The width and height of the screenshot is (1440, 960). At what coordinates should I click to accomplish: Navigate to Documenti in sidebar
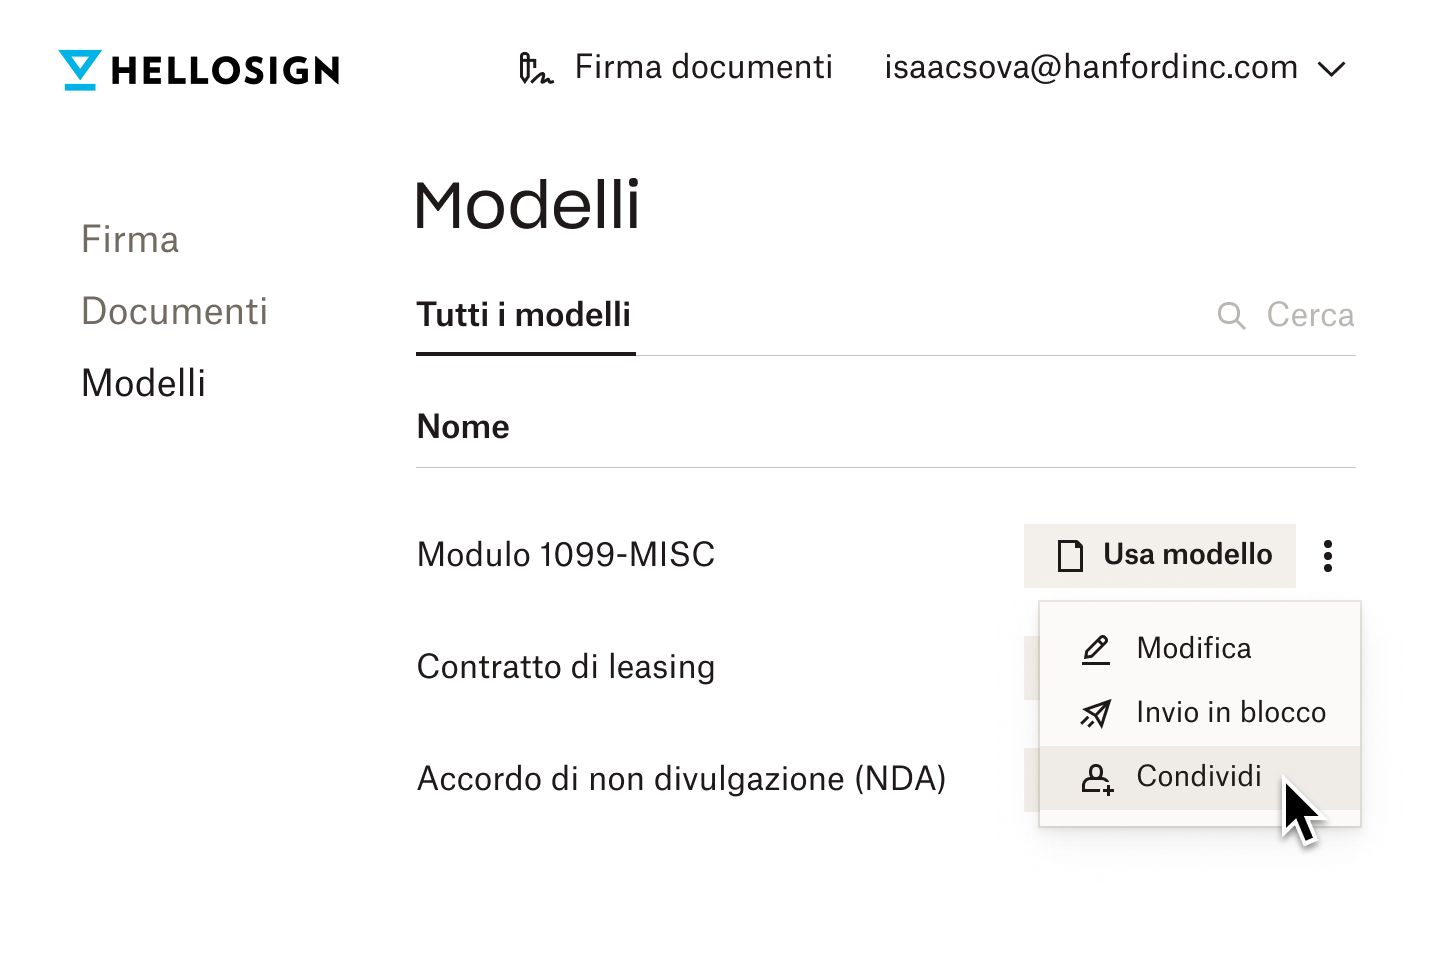coord(174,312)
